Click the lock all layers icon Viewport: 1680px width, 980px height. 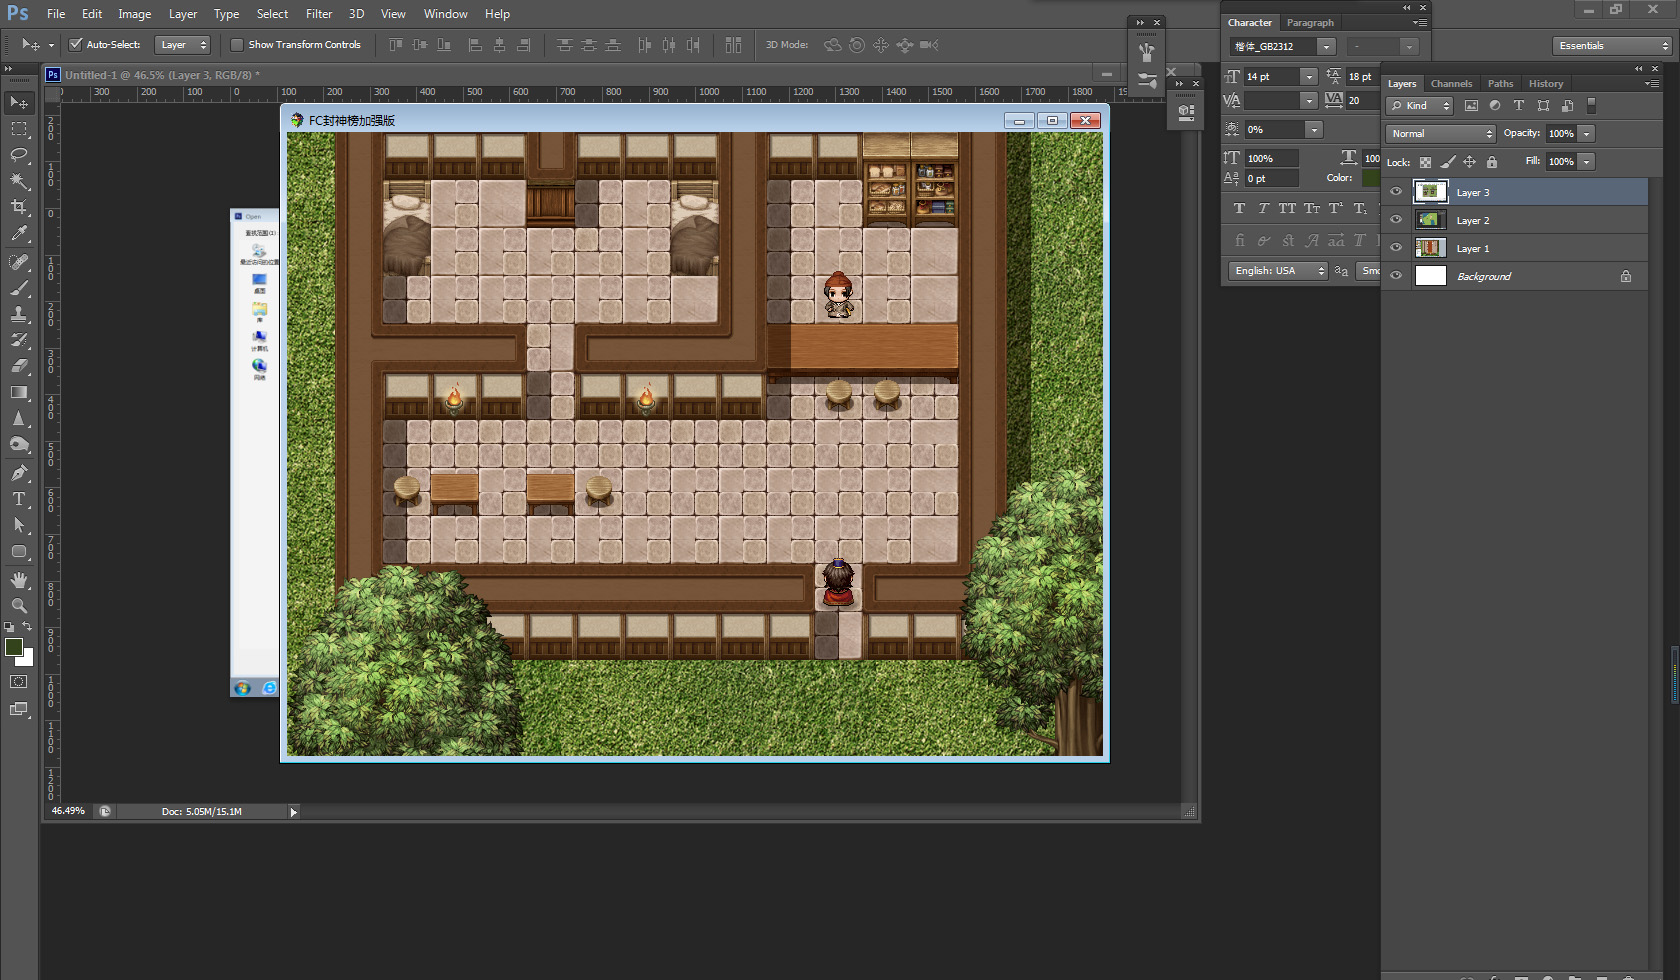click(1492, 162)
